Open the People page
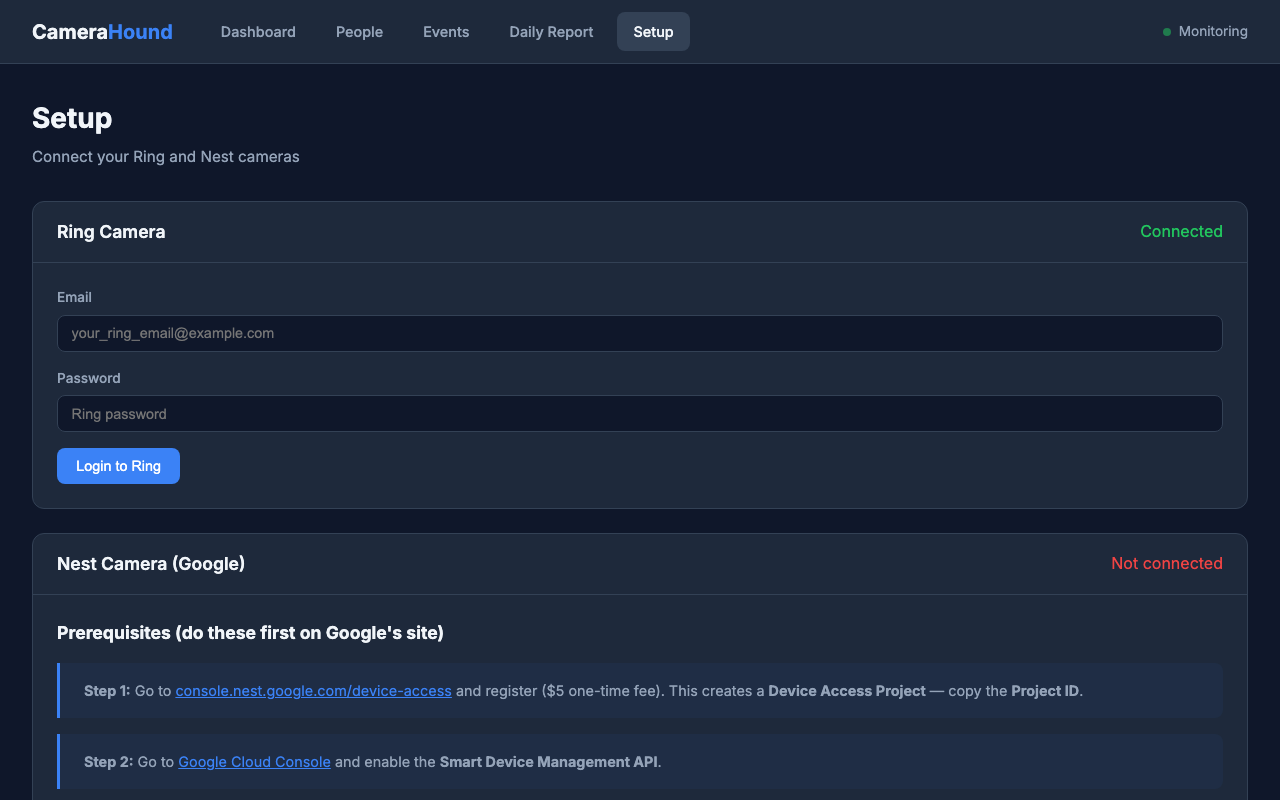This screenshot has height=800, width=1280. 359,31
